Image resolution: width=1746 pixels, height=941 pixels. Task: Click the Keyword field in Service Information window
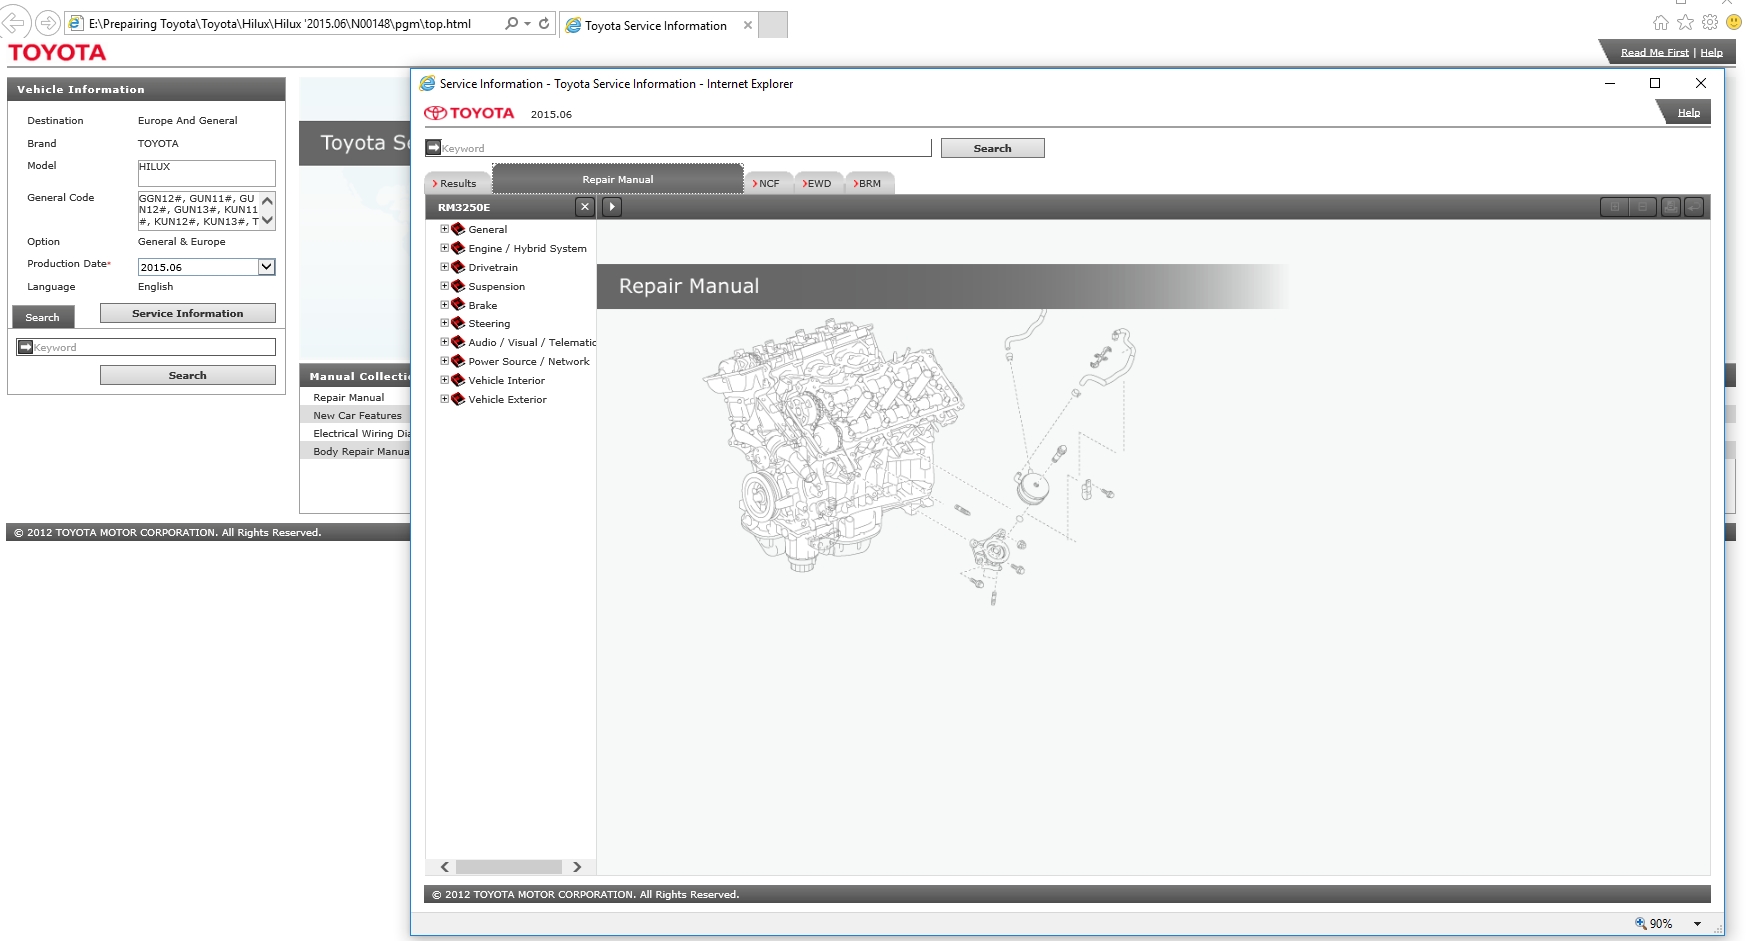[685, 148]
